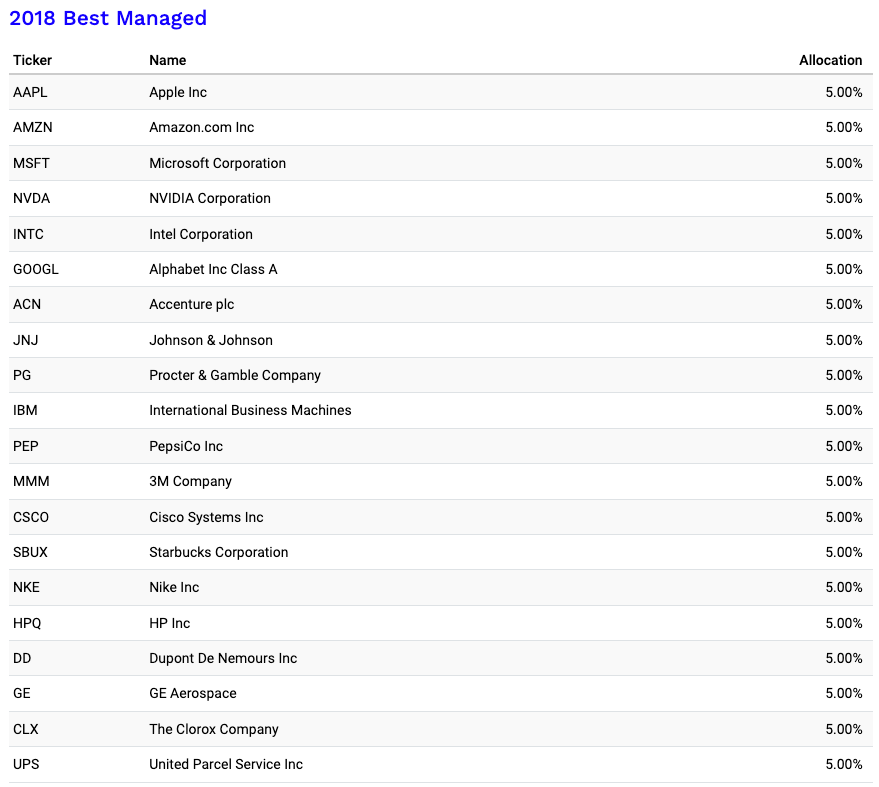Click the GE Aerospace name

(193, 693)
